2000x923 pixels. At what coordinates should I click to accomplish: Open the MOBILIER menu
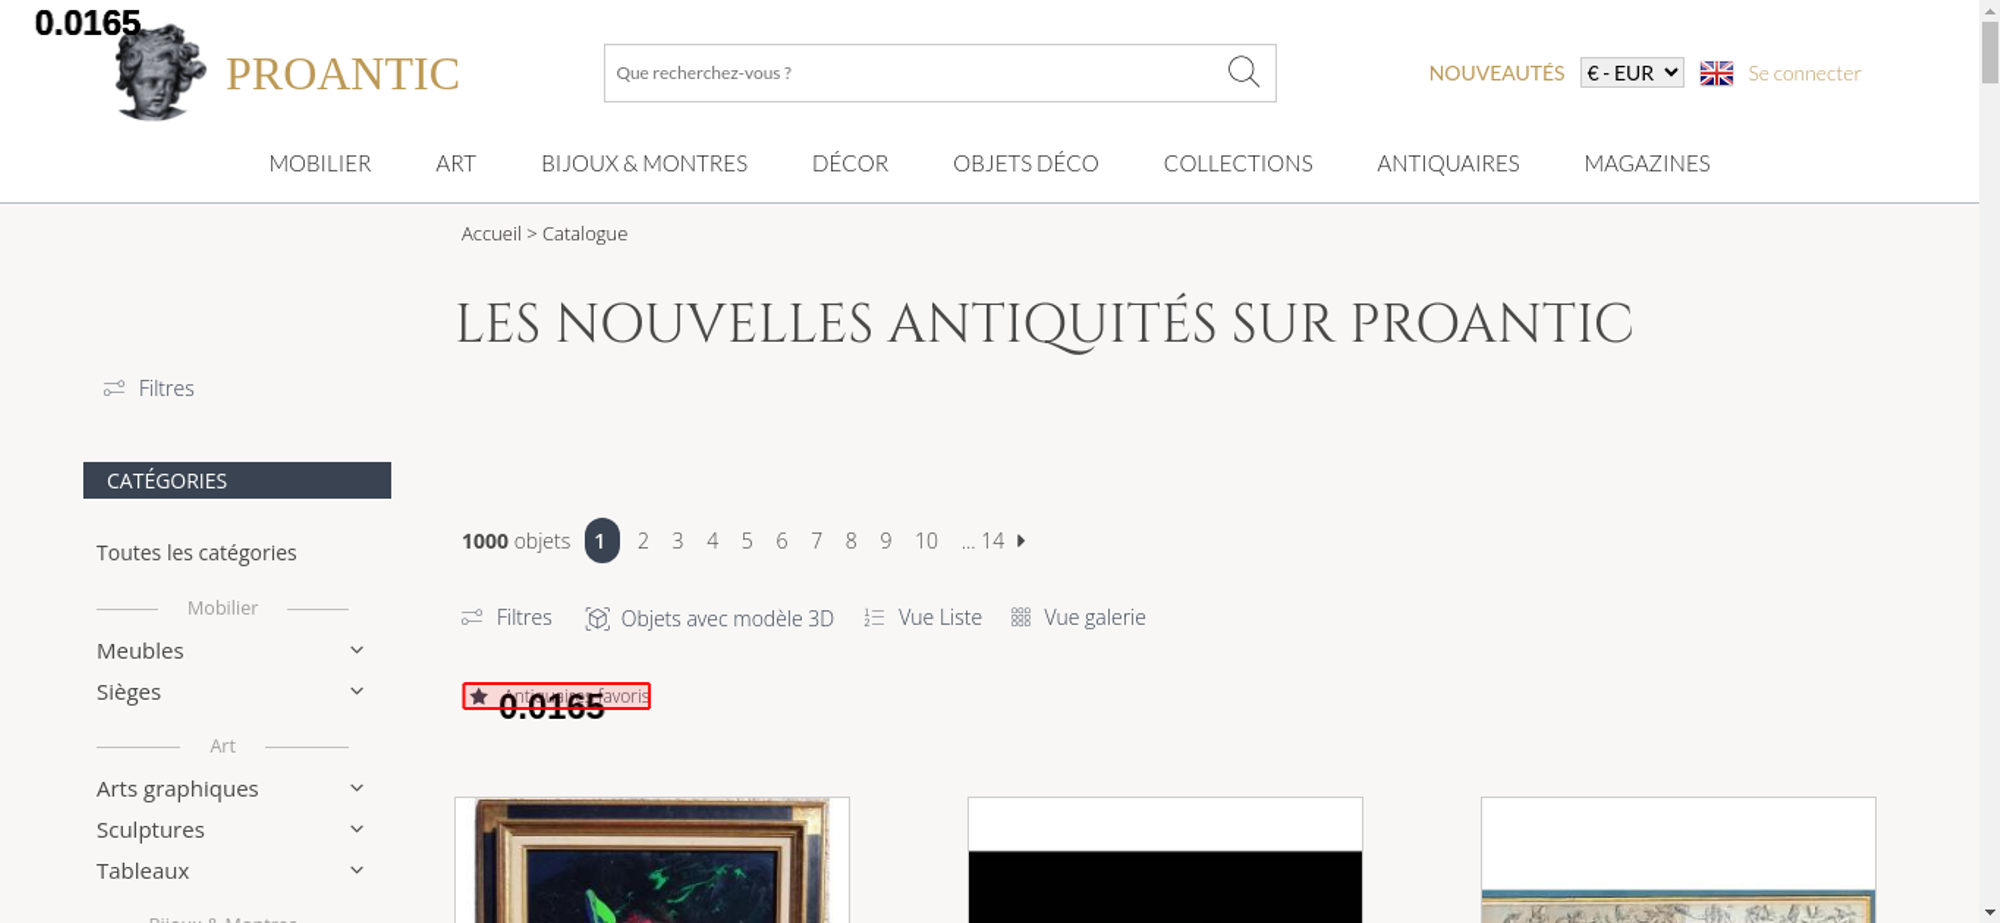tap(320, 163)
